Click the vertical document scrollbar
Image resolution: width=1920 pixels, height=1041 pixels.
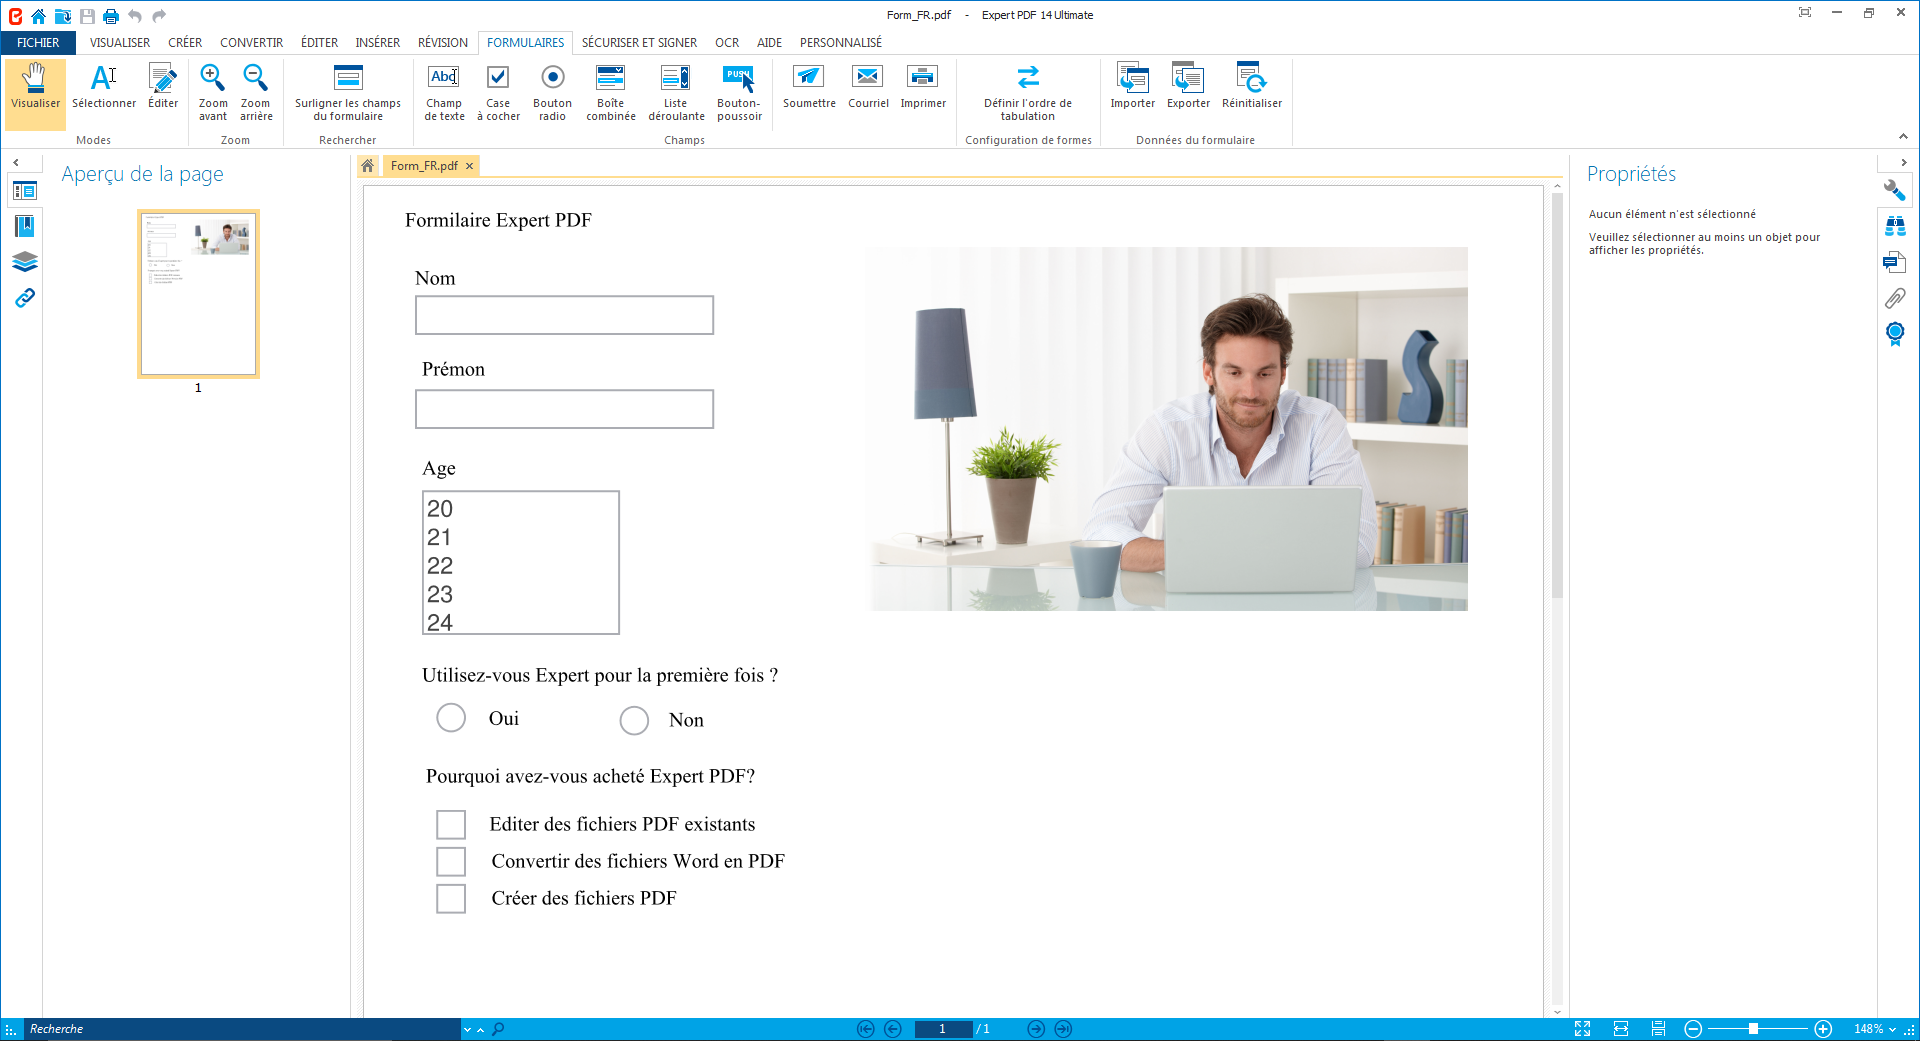click(1557, 395)
